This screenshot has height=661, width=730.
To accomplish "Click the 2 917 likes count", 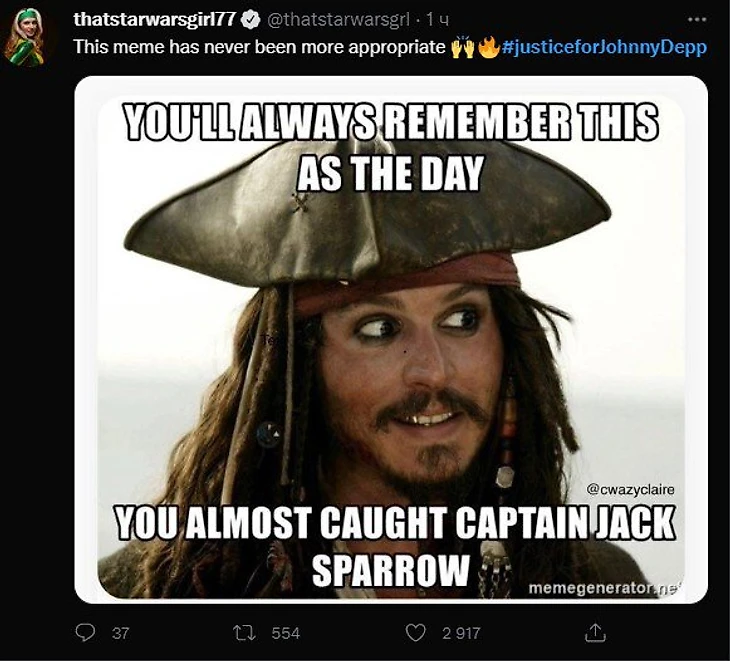I will 461,633.
